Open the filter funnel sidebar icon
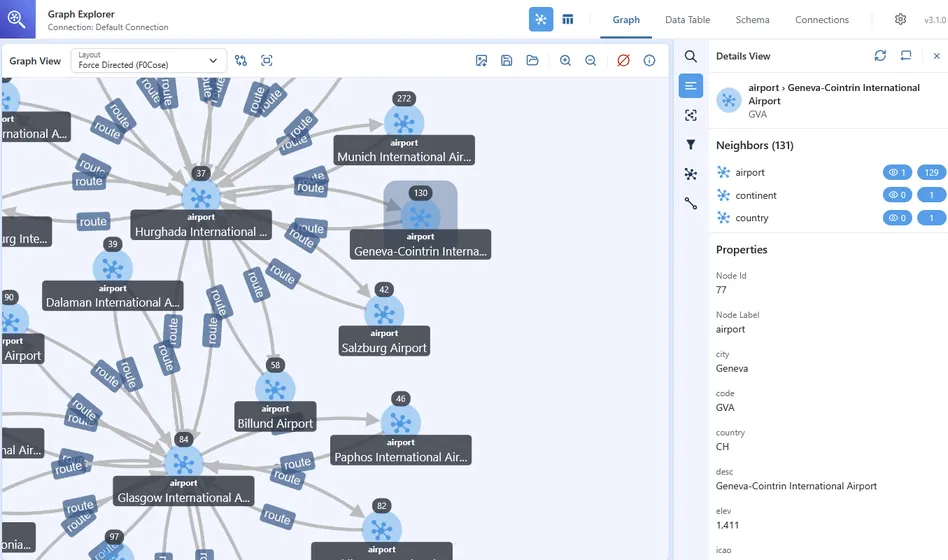 (x=690, y=145)
